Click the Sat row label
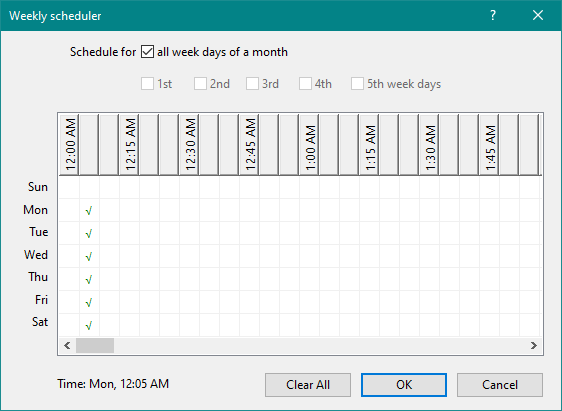 point(40,322)
